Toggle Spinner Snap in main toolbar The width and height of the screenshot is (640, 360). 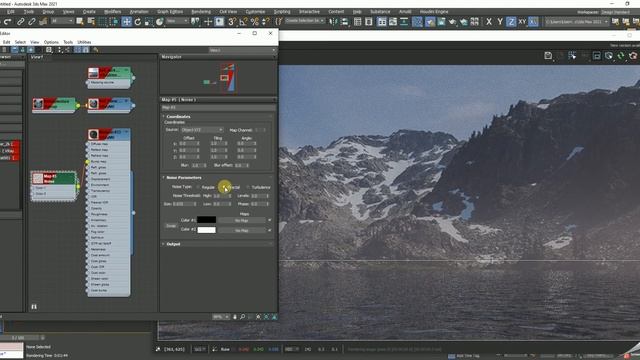pos(266,22)
